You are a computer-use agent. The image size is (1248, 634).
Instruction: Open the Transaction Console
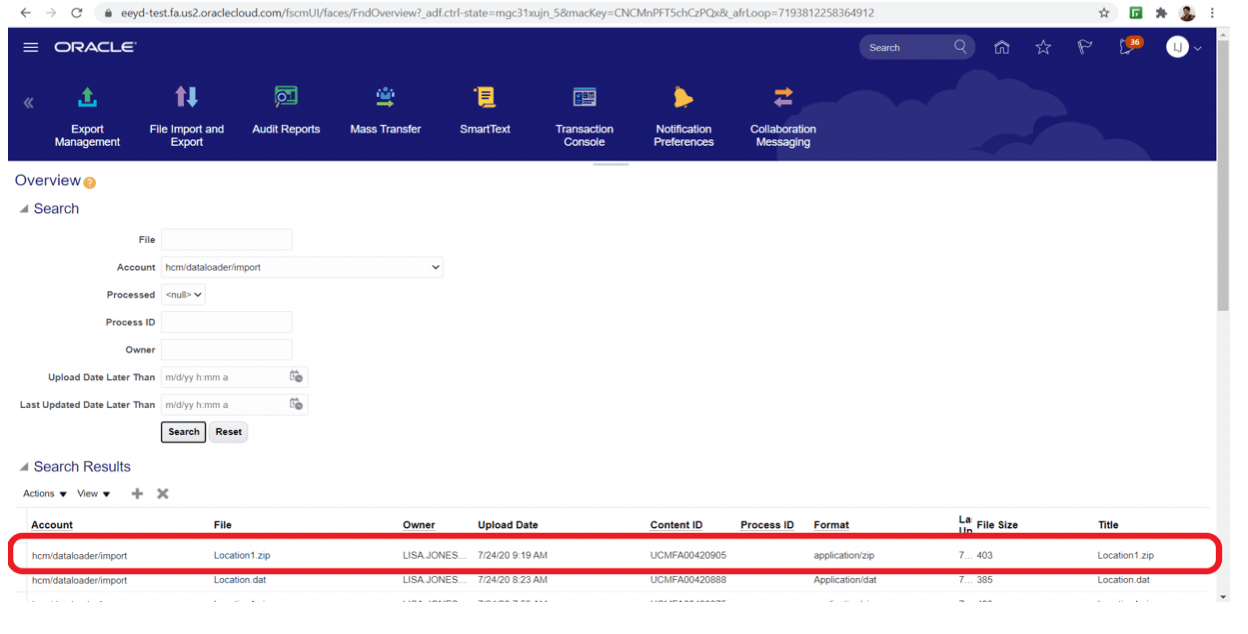[x=584, y=98]
